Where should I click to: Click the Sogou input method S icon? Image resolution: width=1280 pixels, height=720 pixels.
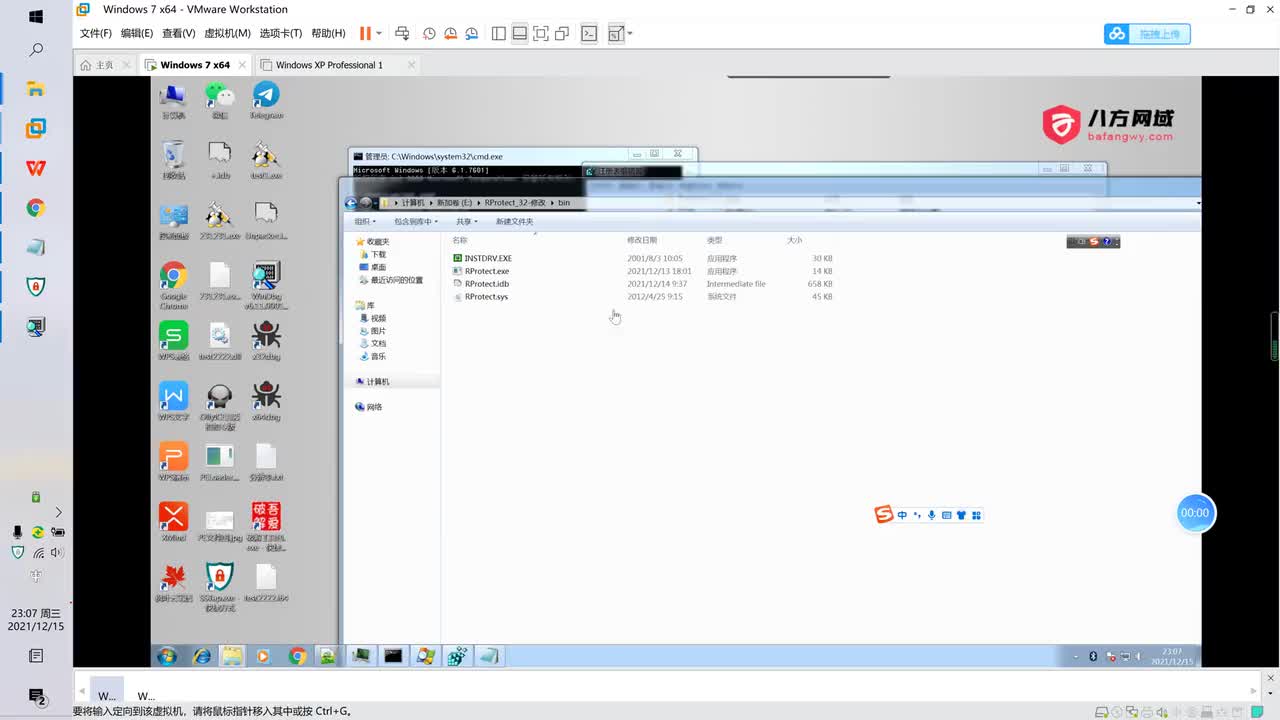tap(884, 515)
